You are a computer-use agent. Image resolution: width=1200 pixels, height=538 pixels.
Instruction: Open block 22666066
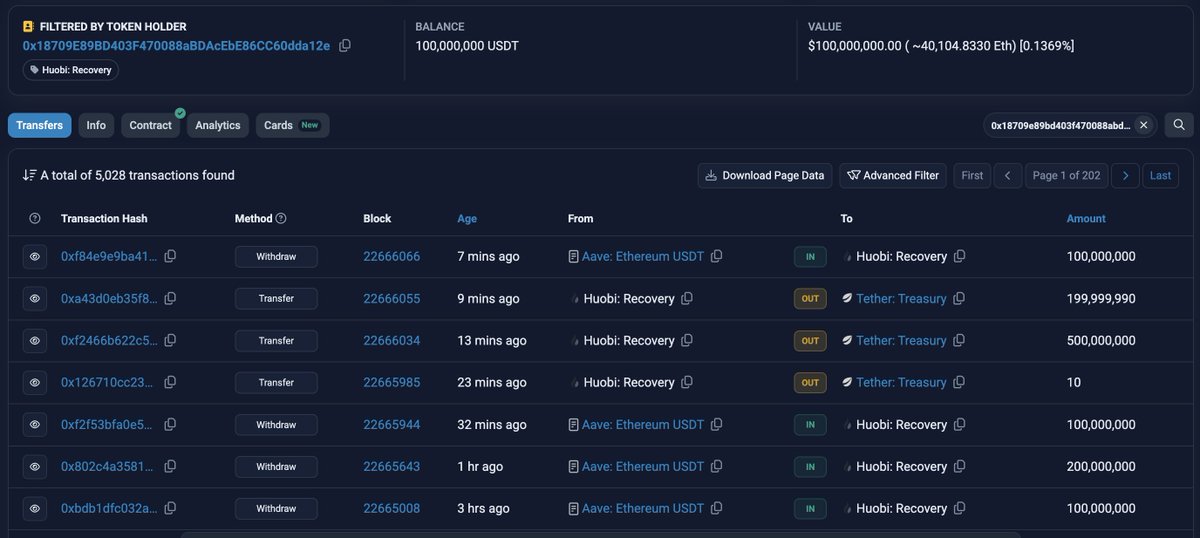(392, 257)
